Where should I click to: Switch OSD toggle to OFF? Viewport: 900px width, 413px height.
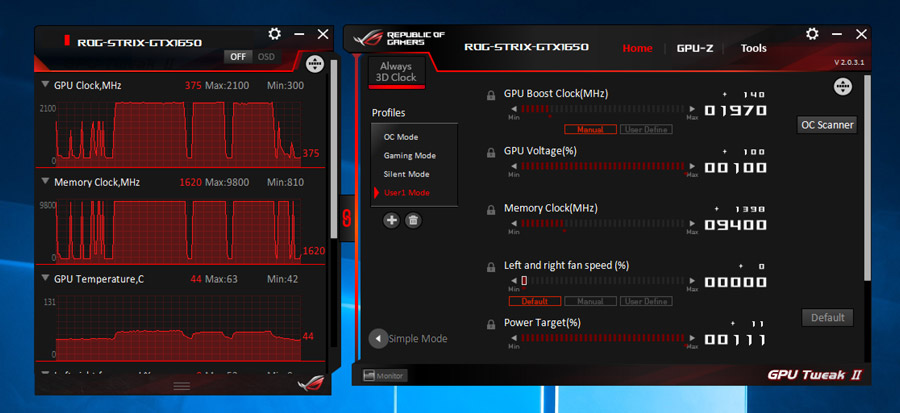238,57
